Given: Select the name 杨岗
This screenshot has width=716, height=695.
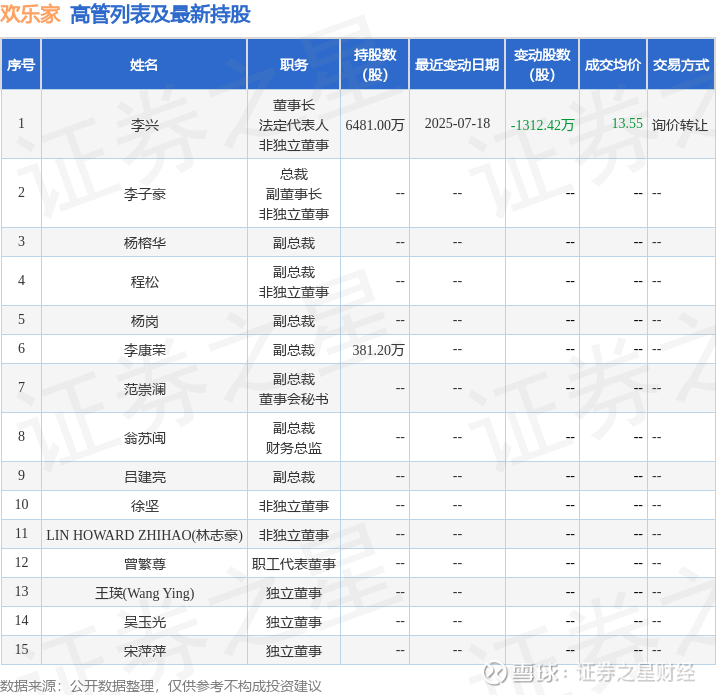Looking at the screenshot, I should point(144,321).
